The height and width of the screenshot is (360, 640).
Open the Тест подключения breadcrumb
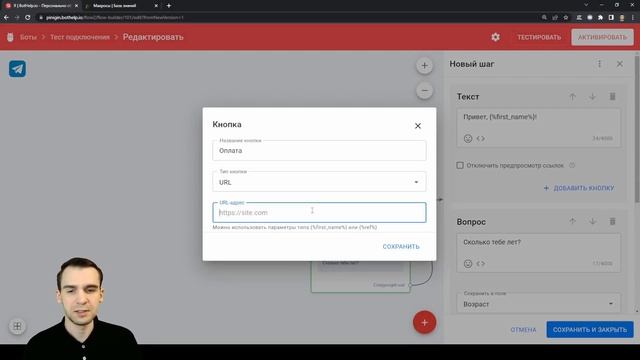pyautogui.click(x=80, y=37)
